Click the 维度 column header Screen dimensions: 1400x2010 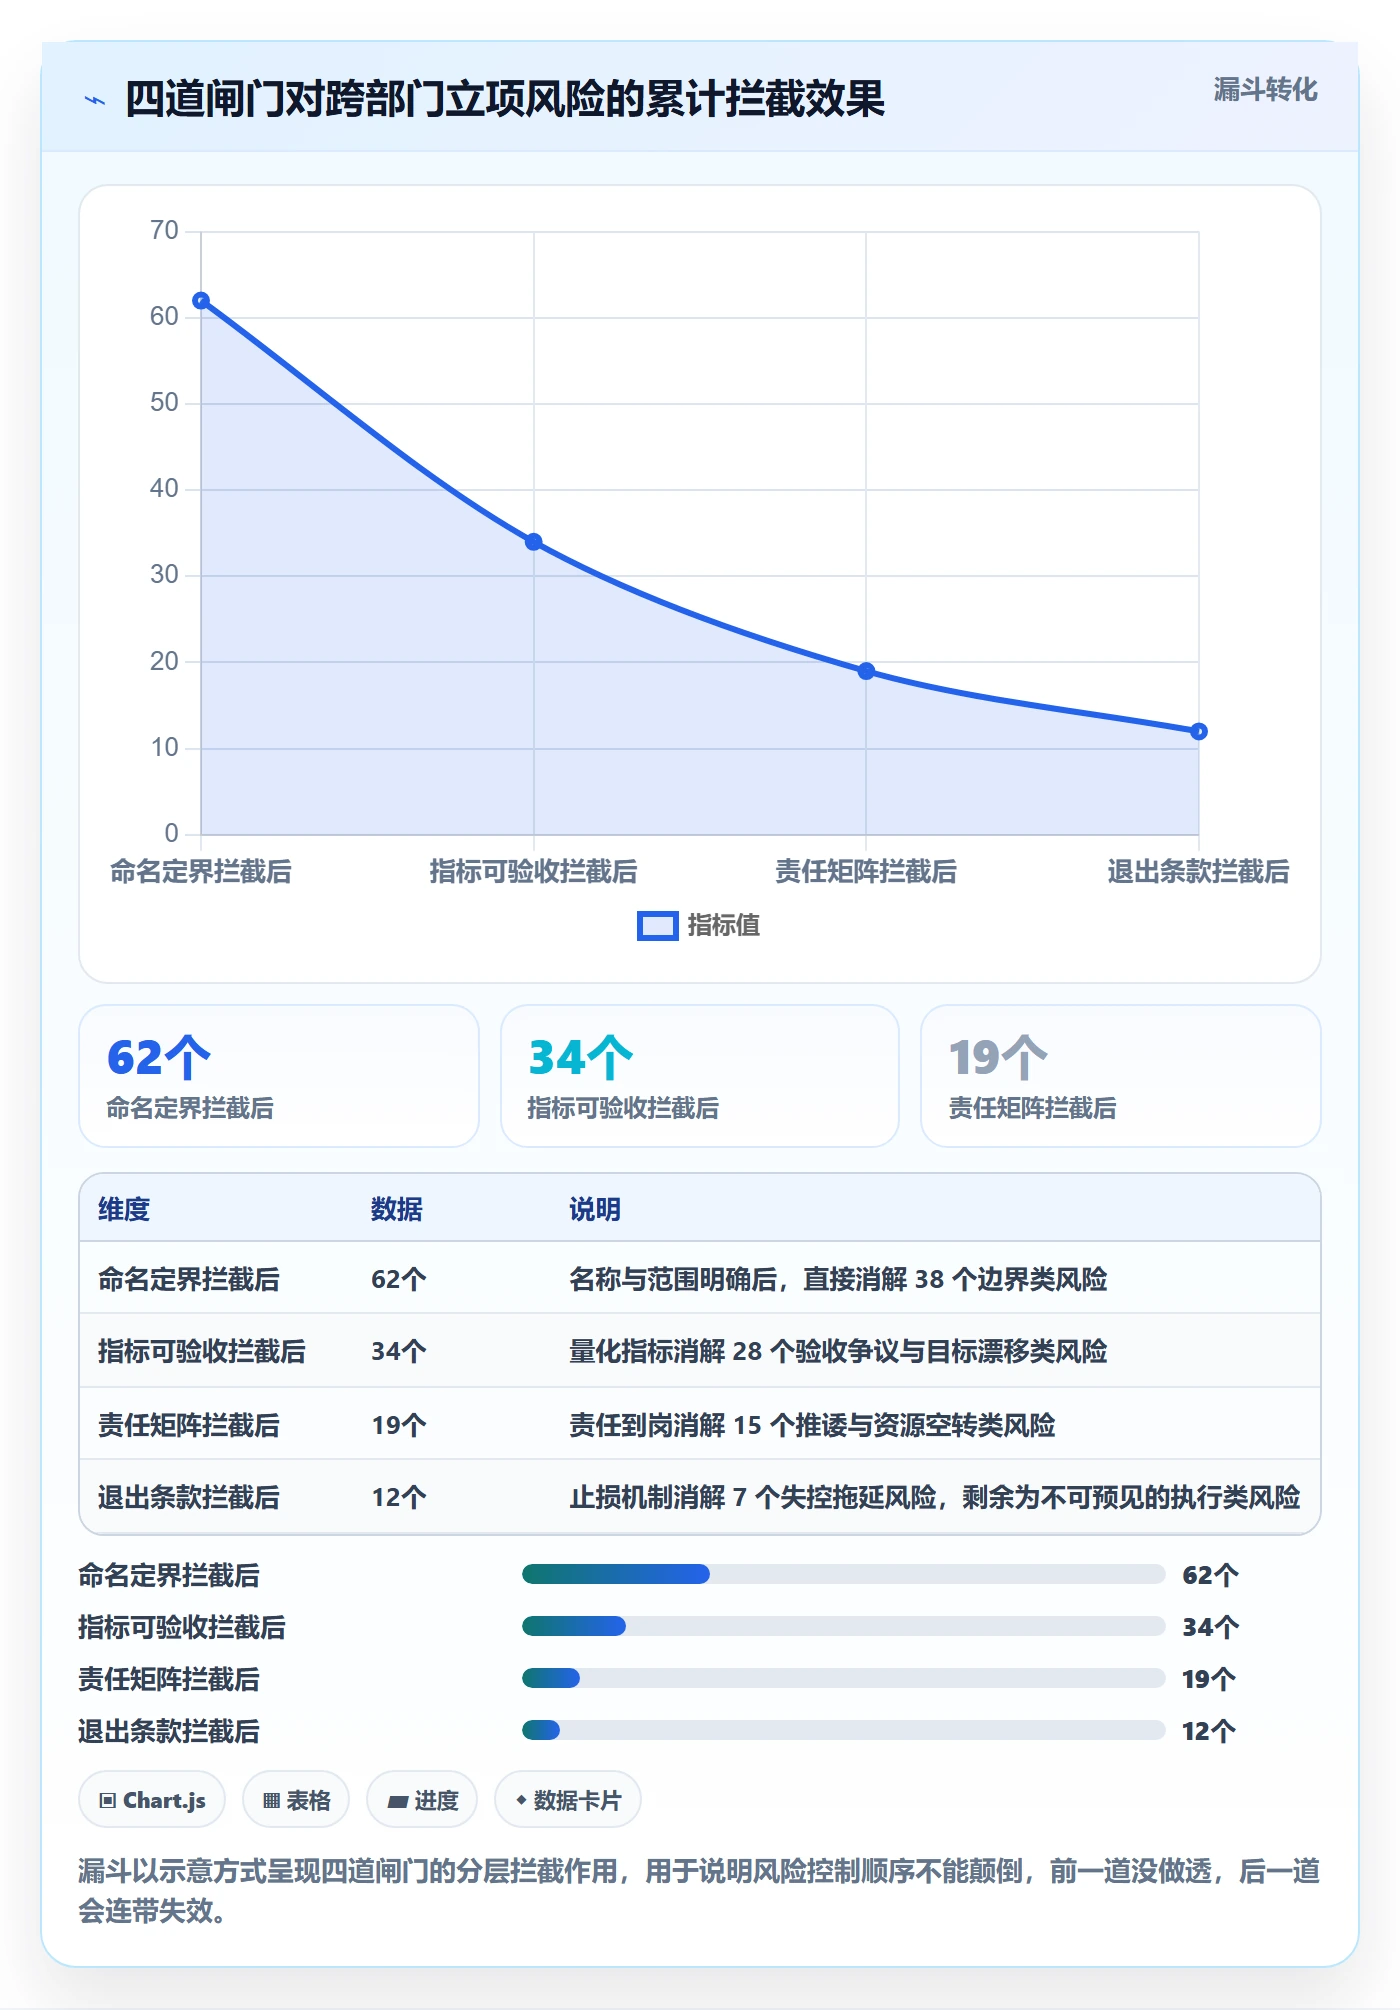tap(124, 1209)
